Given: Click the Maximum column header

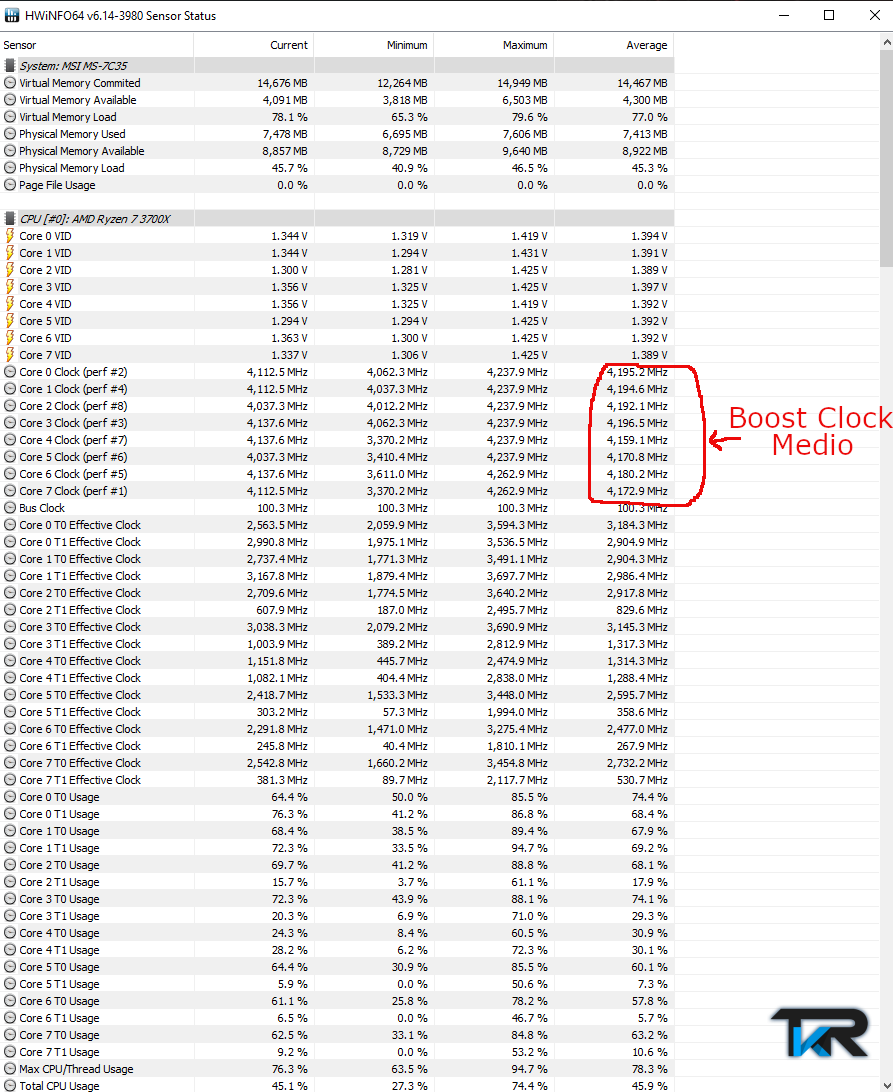Looking at the screenshot, I should click(x=494, y=45).
